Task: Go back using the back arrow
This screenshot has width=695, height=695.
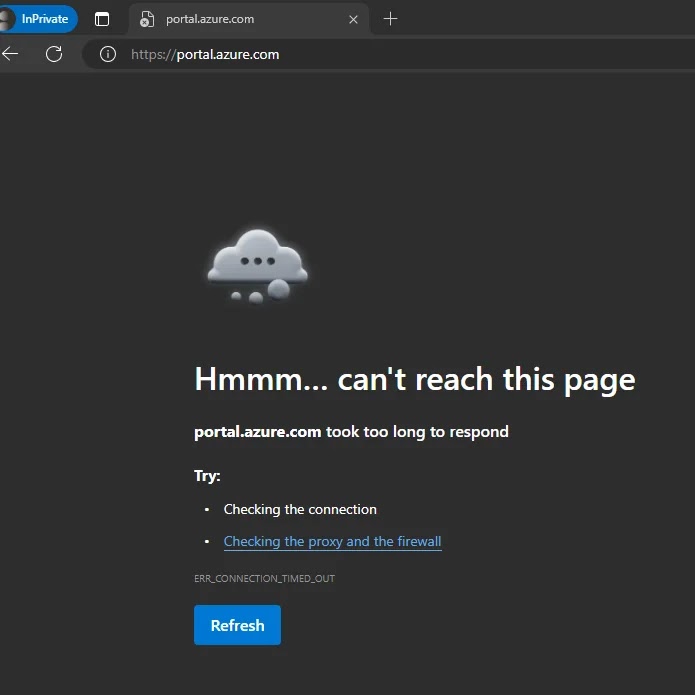Action: (x=10, y=54)
